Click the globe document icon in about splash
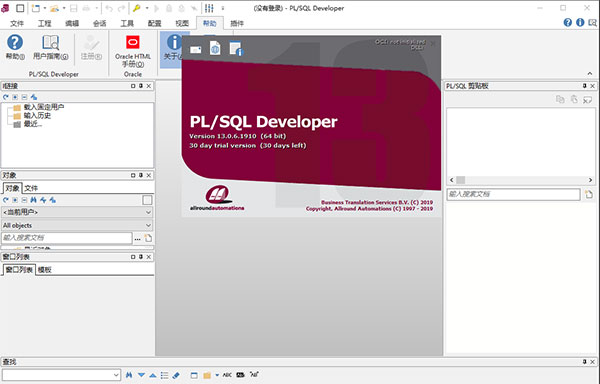Screen dimensions: 600x384 tap(215, 48)
